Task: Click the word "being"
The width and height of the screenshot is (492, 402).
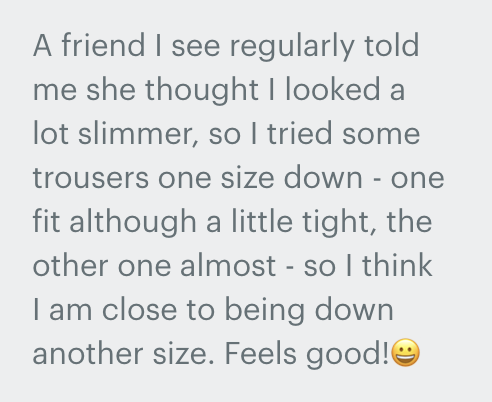Action: point(265,311)
